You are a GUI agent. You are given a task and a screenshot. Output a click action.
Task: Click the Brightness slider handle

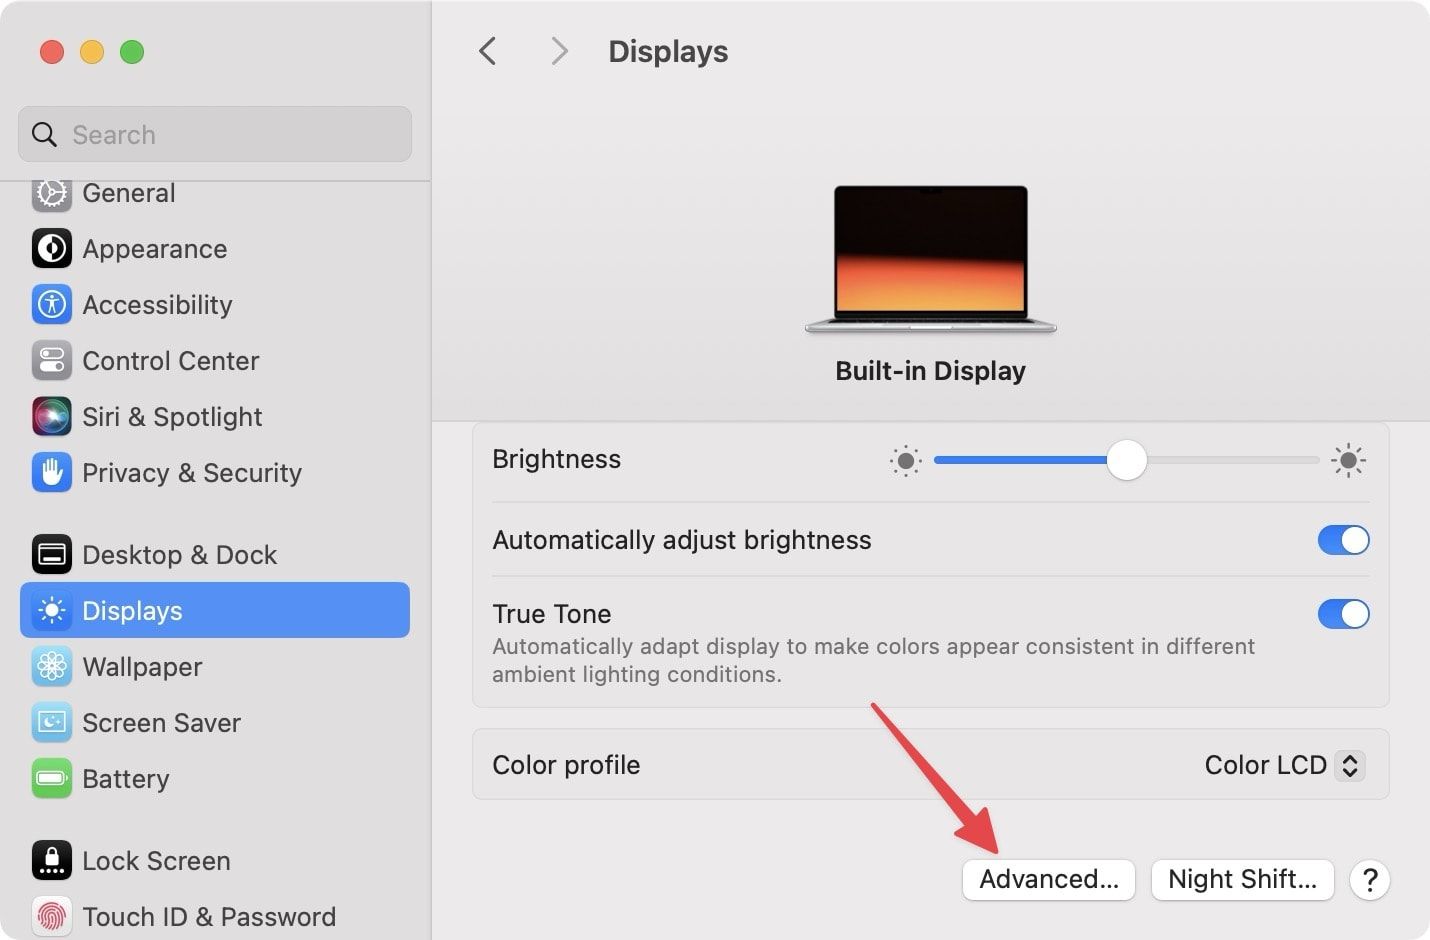coord(1126,460)
